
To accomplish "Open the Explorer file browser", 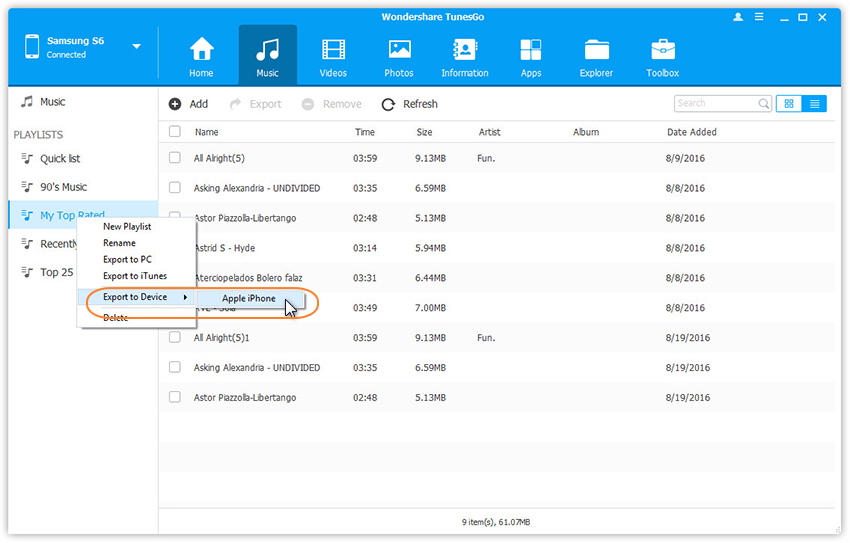I will (596, 56).
